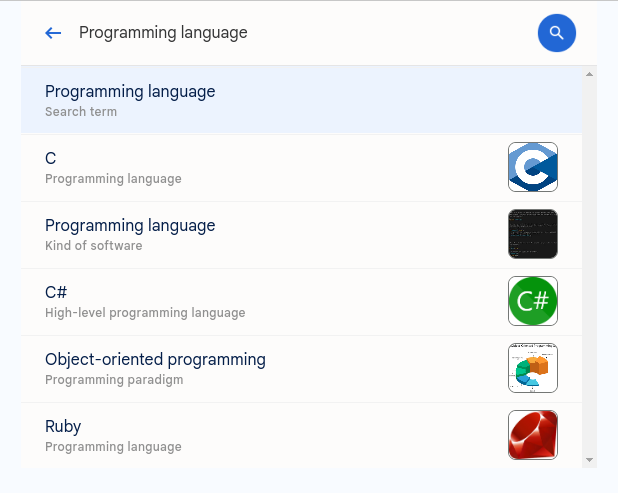
Task: Click "Kind of software" subtitle text
Action: tap(93, 246)
